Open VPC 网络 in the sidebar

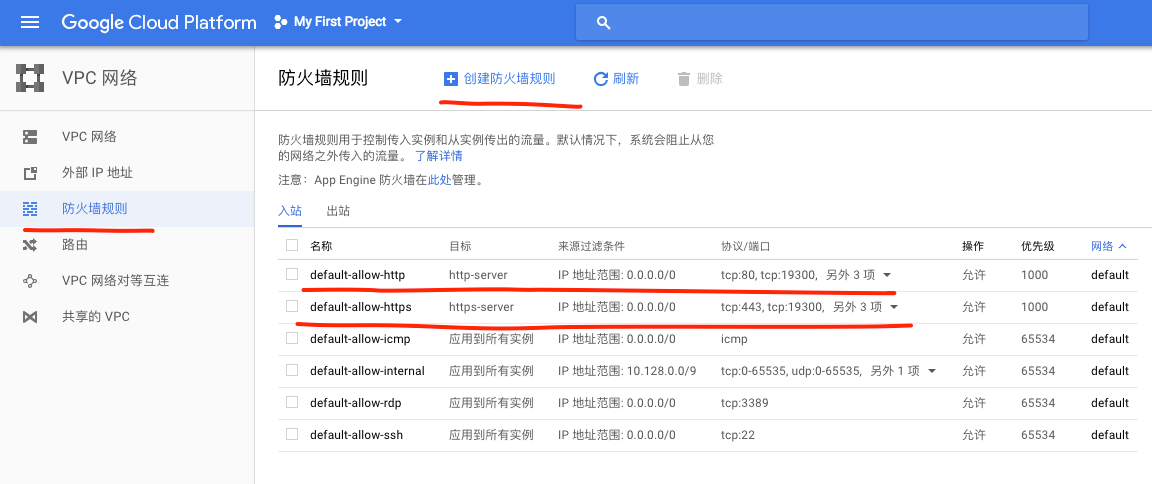pyautogui.click(x=127, y=137)
